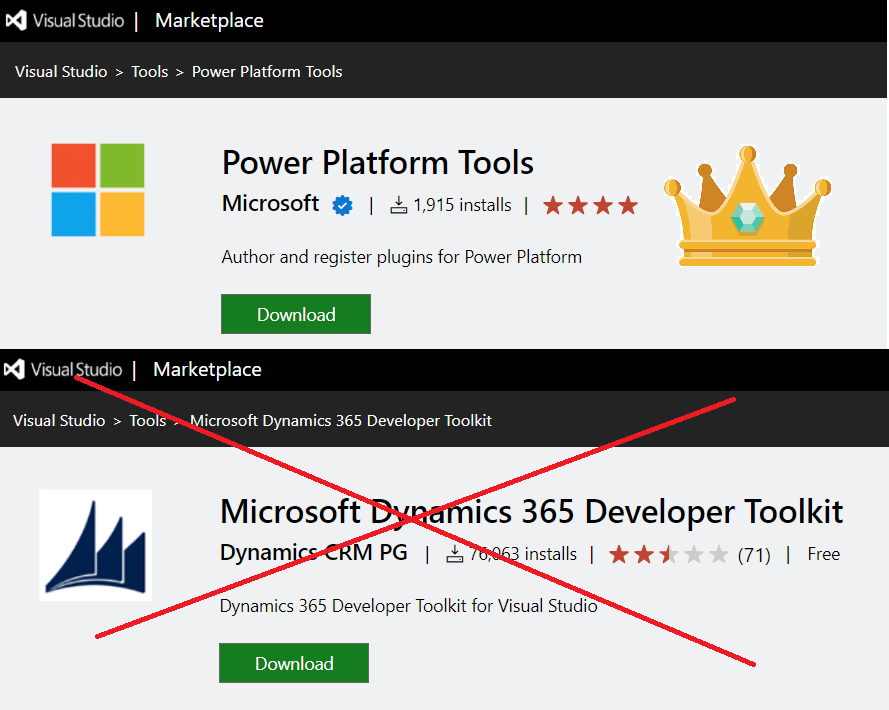
Task: Open Microsoft publisher link
Action: 270,203
